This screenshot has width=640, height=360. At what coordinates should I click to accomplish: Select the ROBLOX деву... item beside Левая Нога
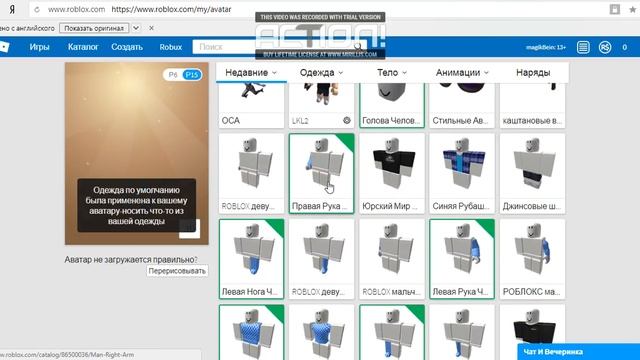[321, 259]
